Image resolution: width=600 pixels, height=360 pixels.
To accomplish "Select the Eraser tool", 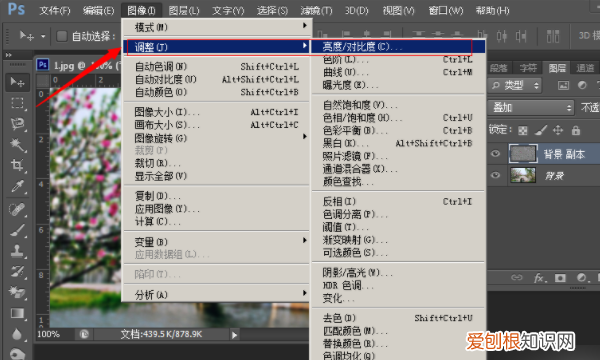I will click(x=17, y=292).
